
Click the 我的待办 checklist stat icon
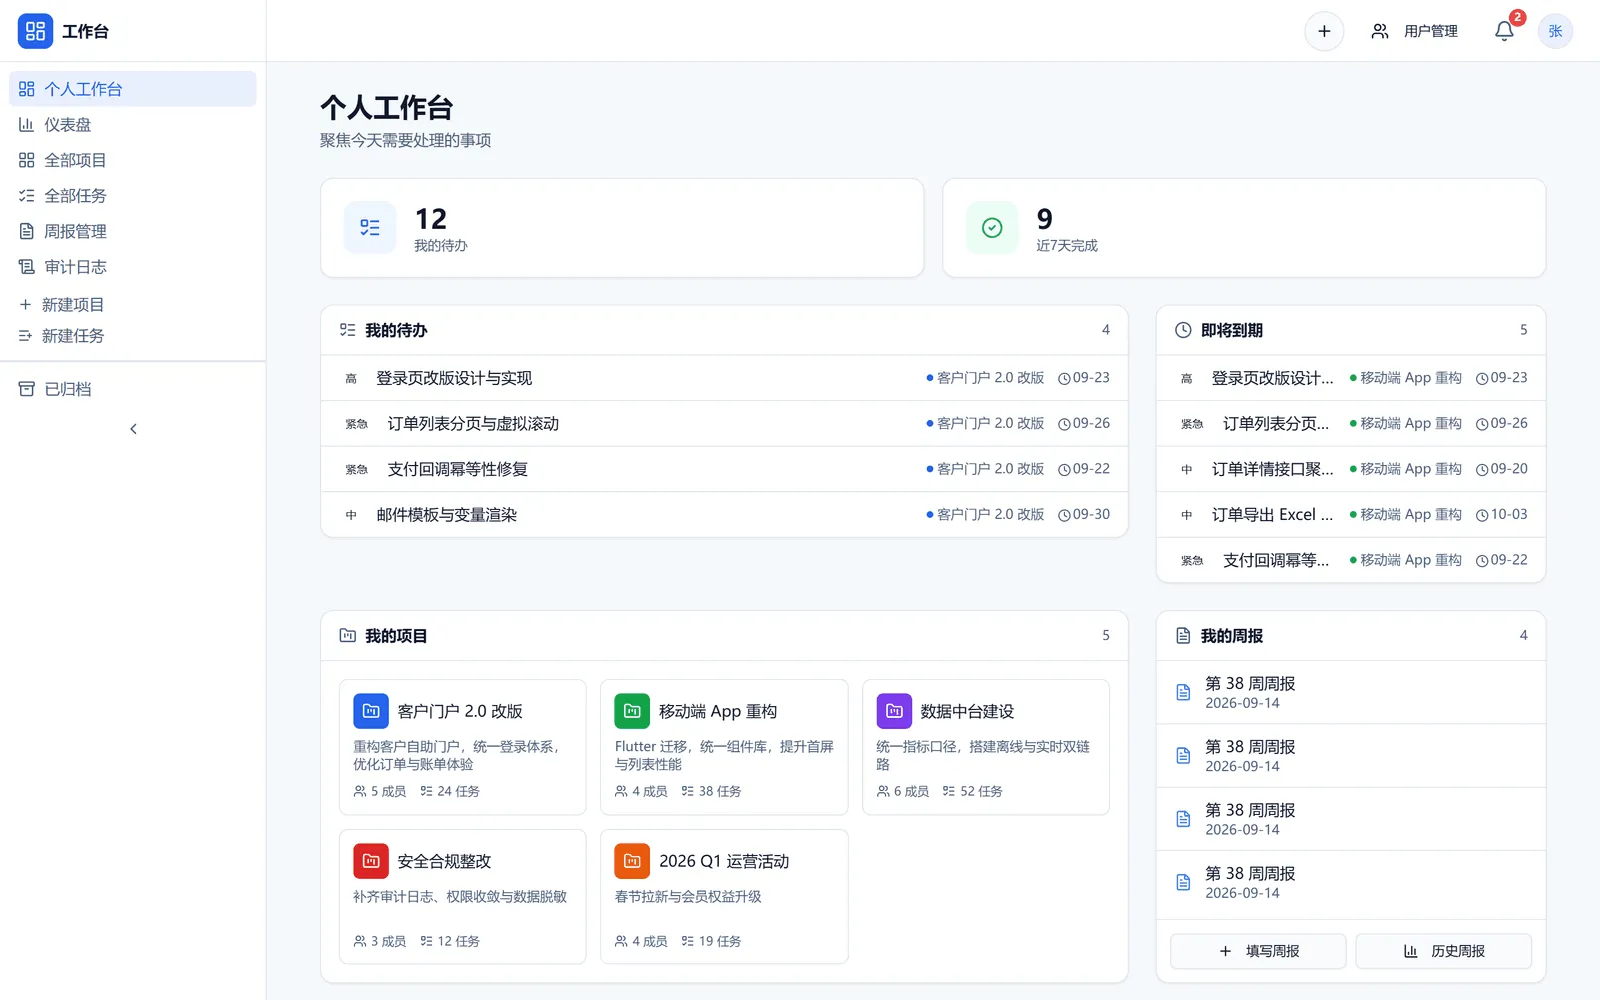[370, 228]
